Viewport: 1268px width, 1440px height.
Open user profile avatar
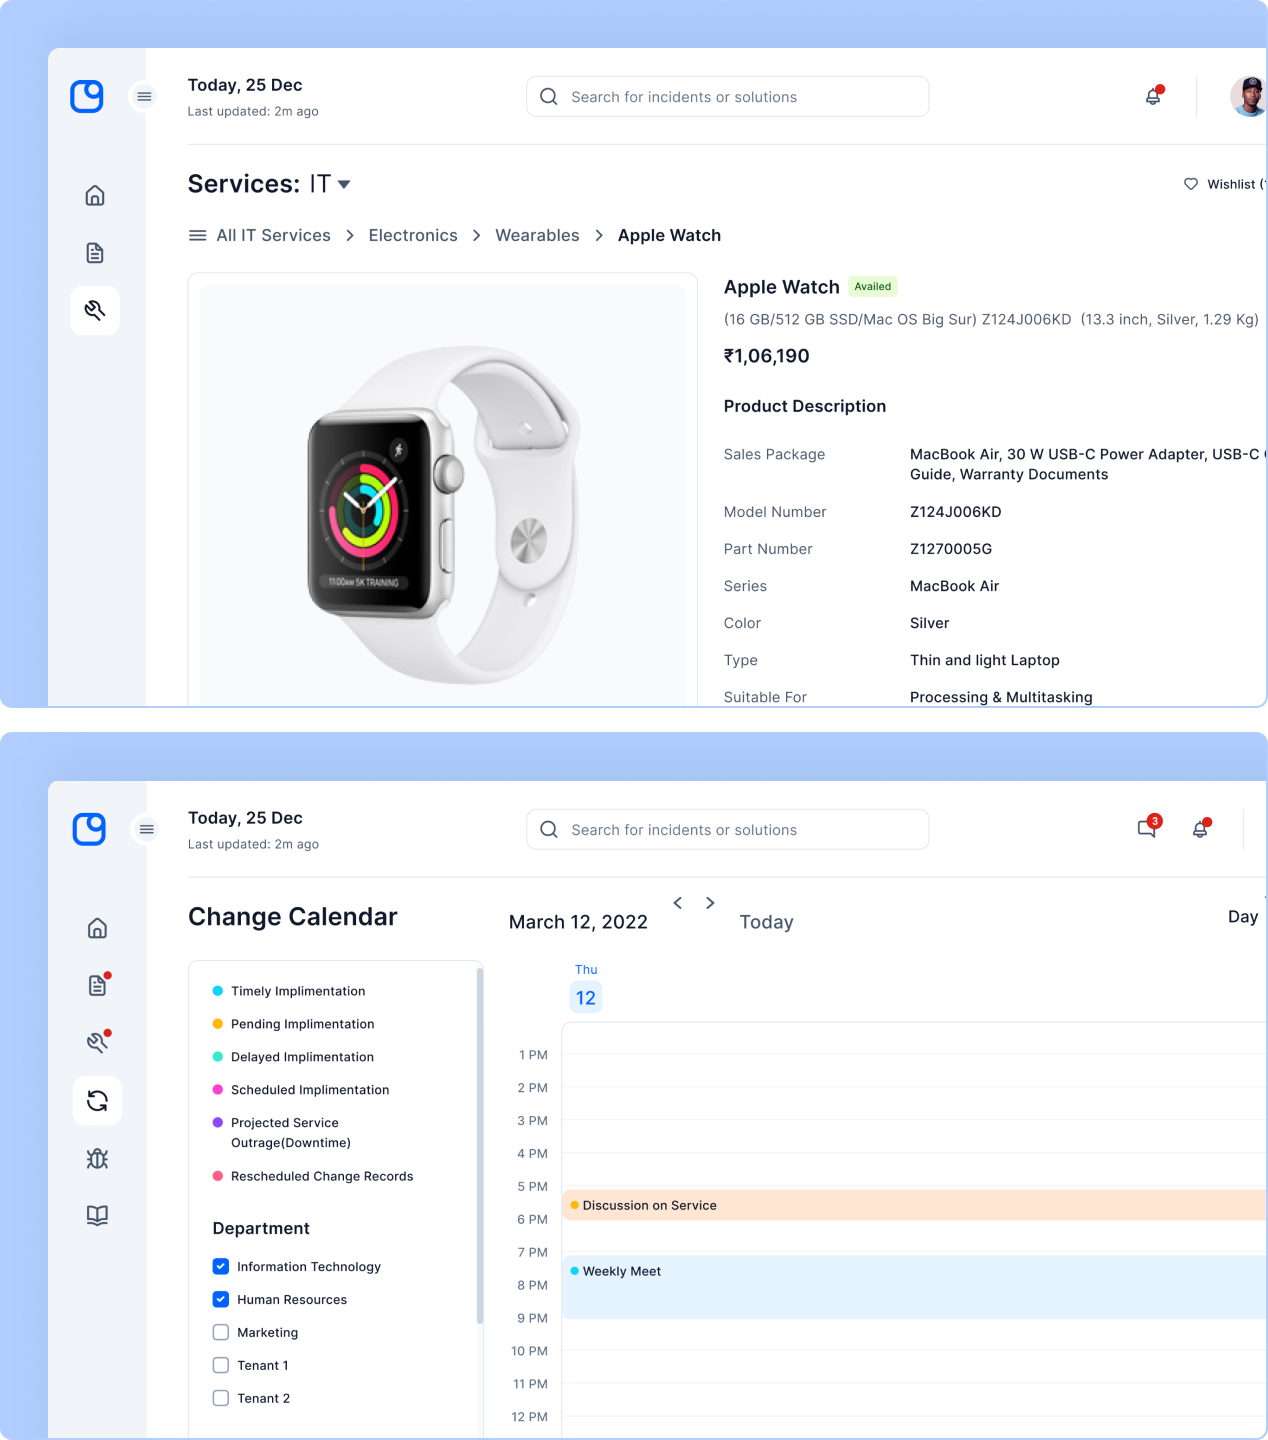point(1248,96)
